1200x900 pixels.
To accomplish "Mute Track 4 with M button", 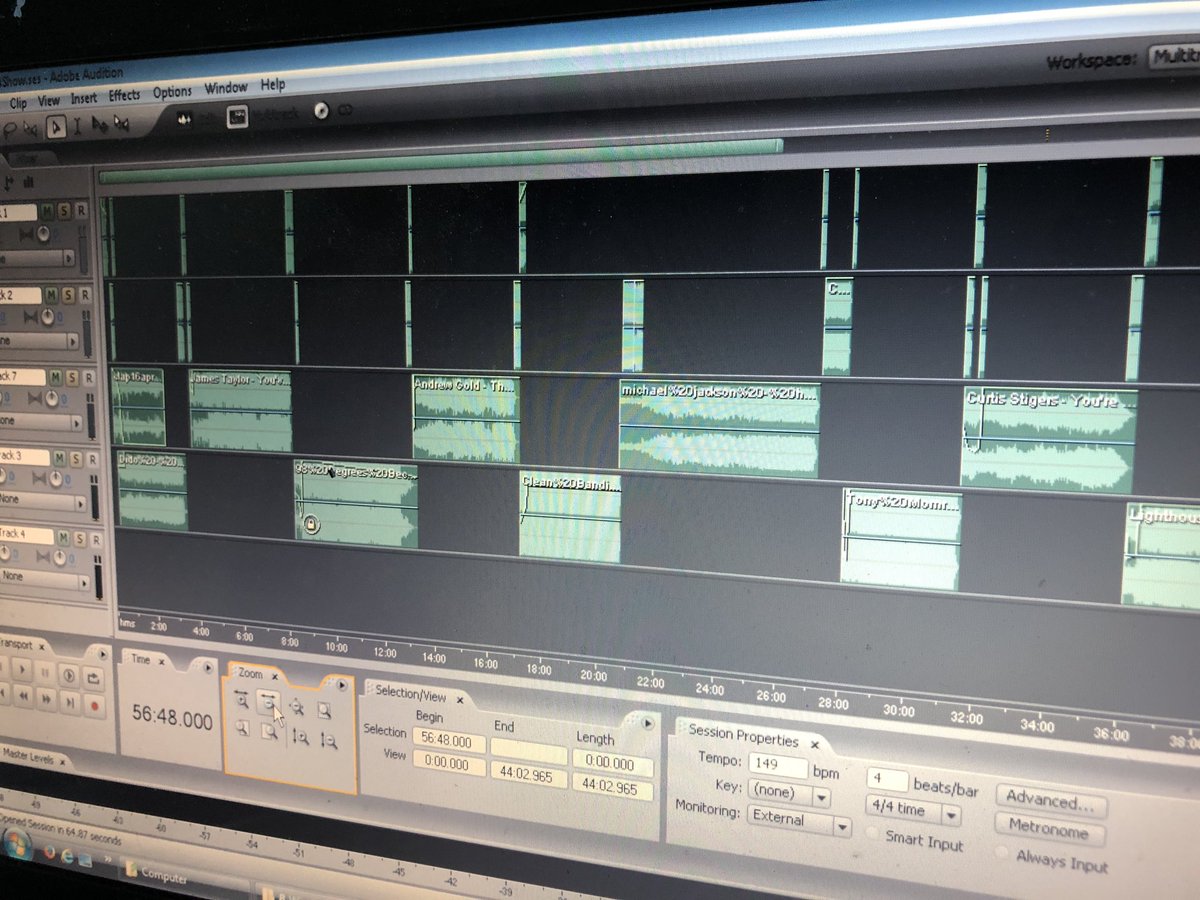I will pos(63,538).
